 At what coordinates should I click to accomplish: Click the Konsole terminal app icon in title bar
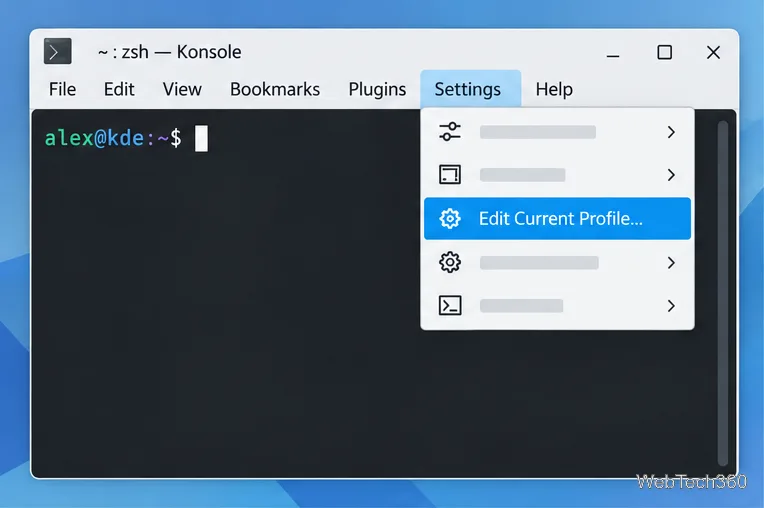point(57,51)
